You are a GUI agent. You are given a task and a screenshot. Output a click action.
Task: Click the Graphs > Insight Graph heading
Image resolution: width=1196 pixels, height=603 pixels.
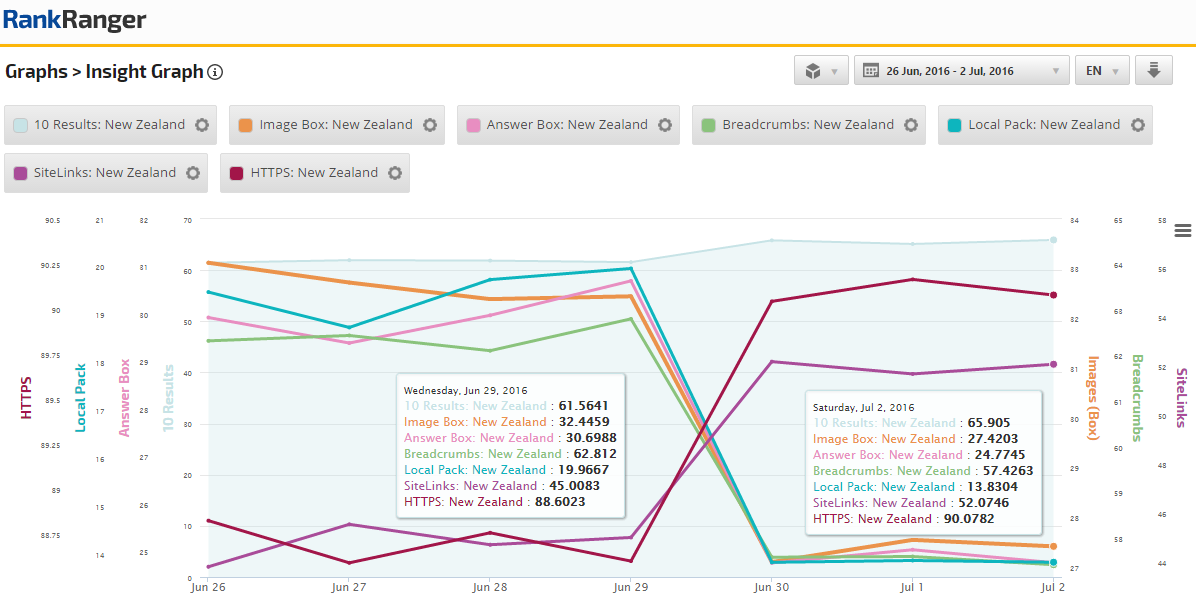[104, 72]
